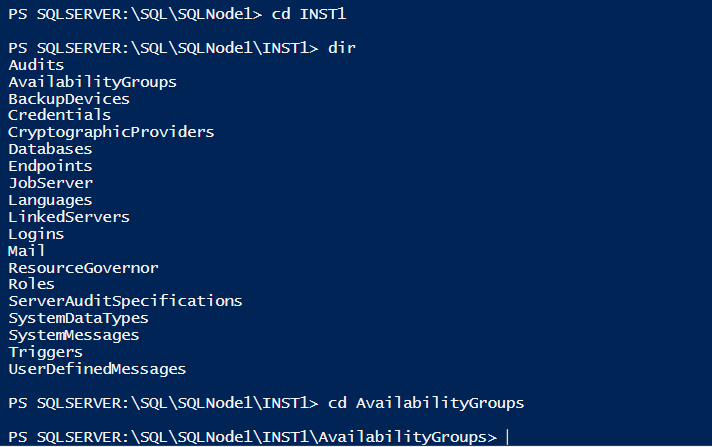Click the UserDefinedMessages entry
Image resolution: width=712 pixels, height=447 pixels.
pyautogui.click(x=97, y=369)
